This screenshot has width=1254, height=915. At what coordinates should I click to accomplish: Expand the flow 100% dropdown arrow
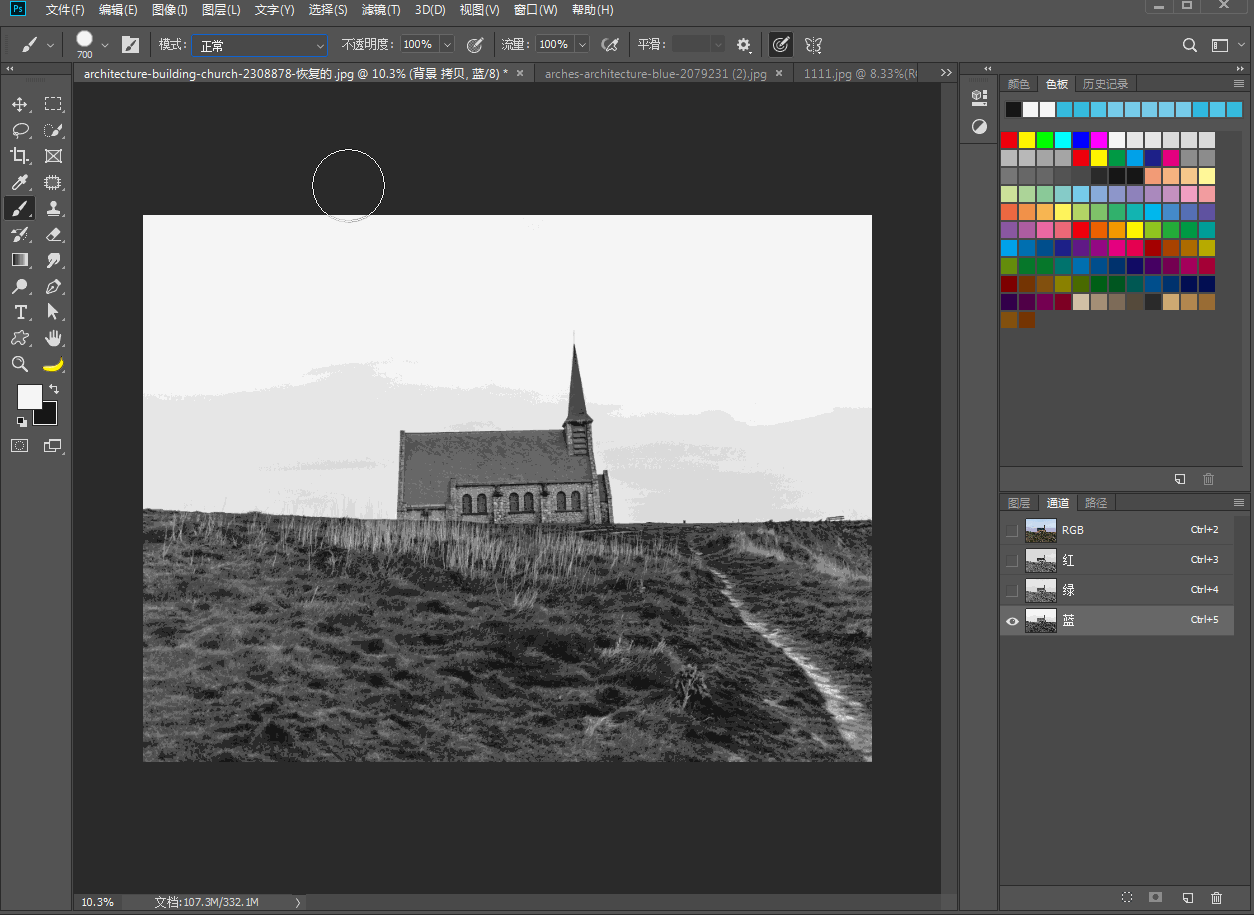click(581, 45)
